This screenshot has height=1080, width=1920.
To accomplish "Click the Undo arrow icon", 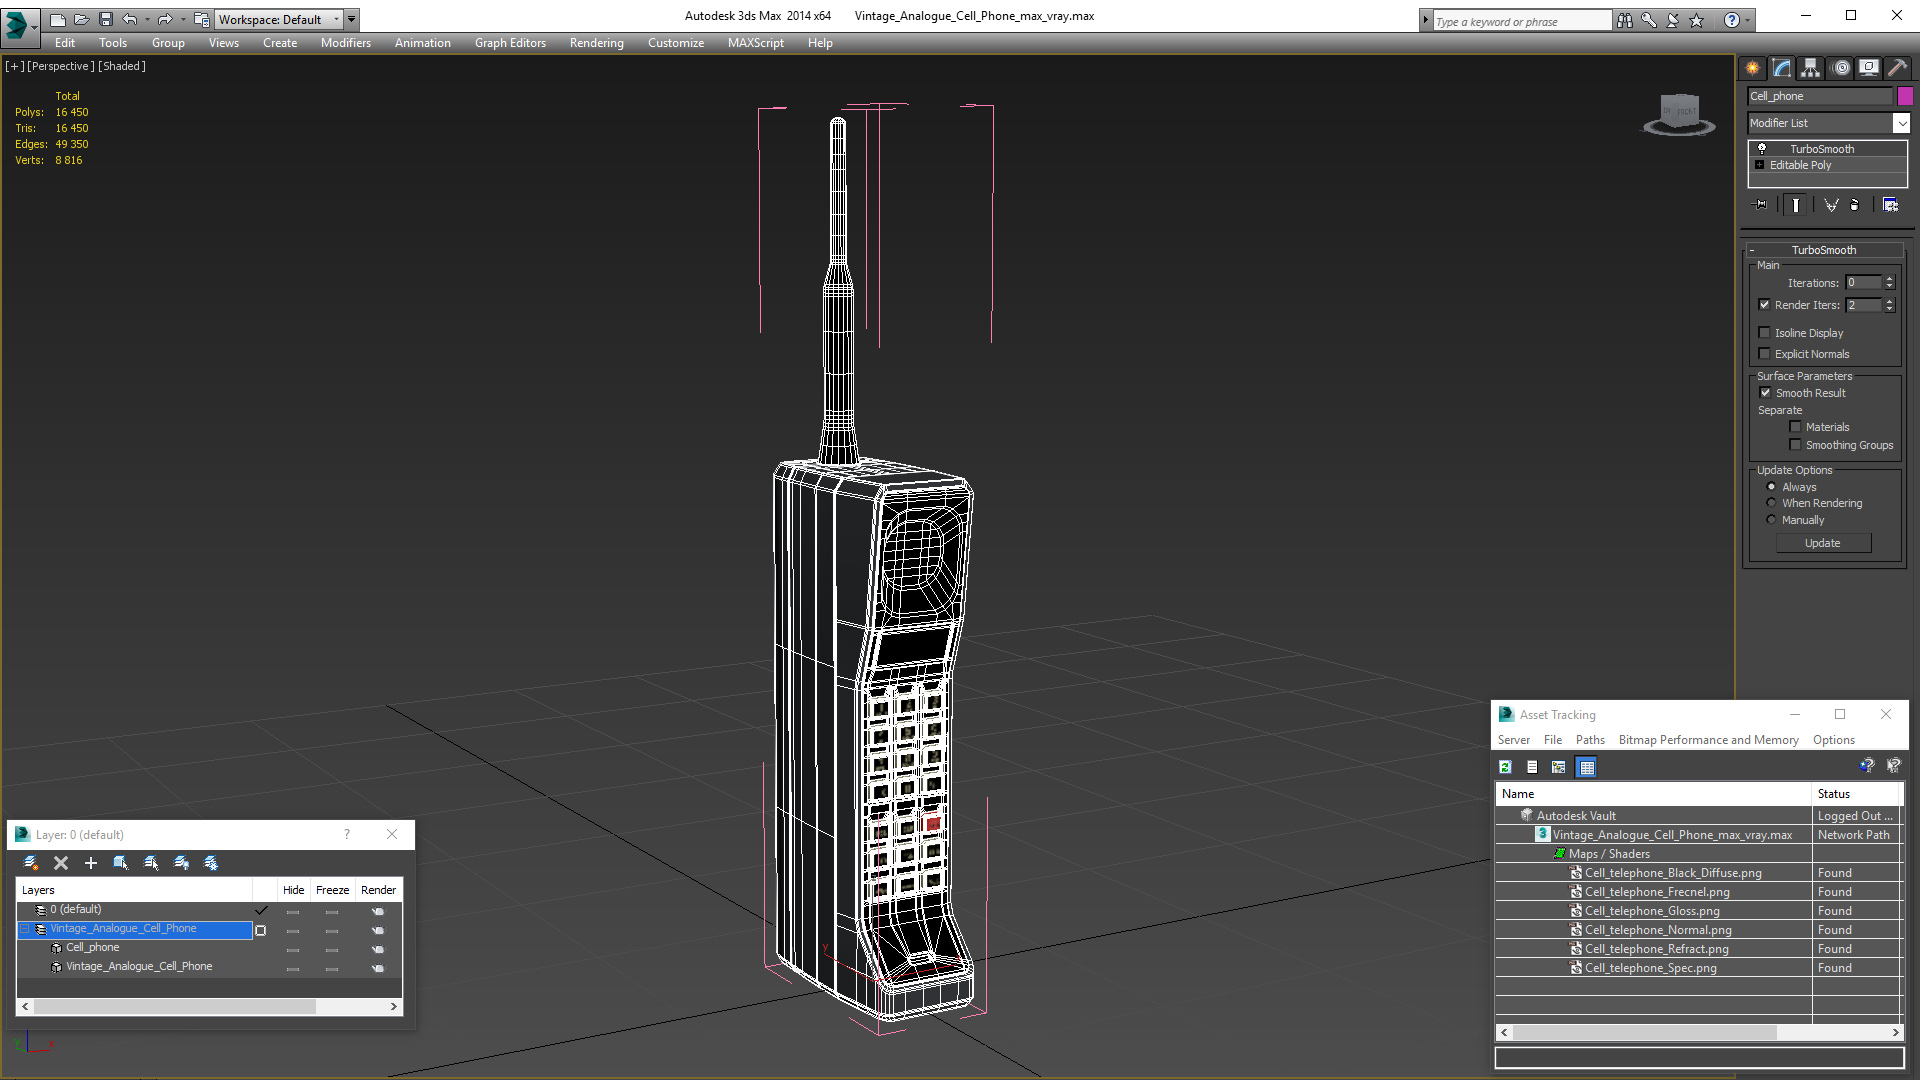I will (x=129, y=19).
